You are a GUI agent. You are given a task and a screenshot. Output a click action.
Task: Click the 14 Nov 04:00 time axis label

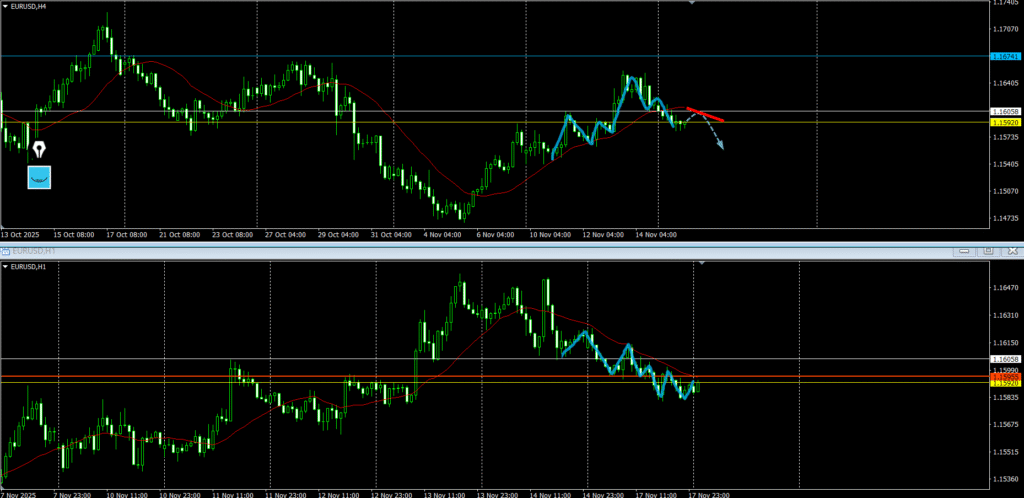[x=657, y=235]
